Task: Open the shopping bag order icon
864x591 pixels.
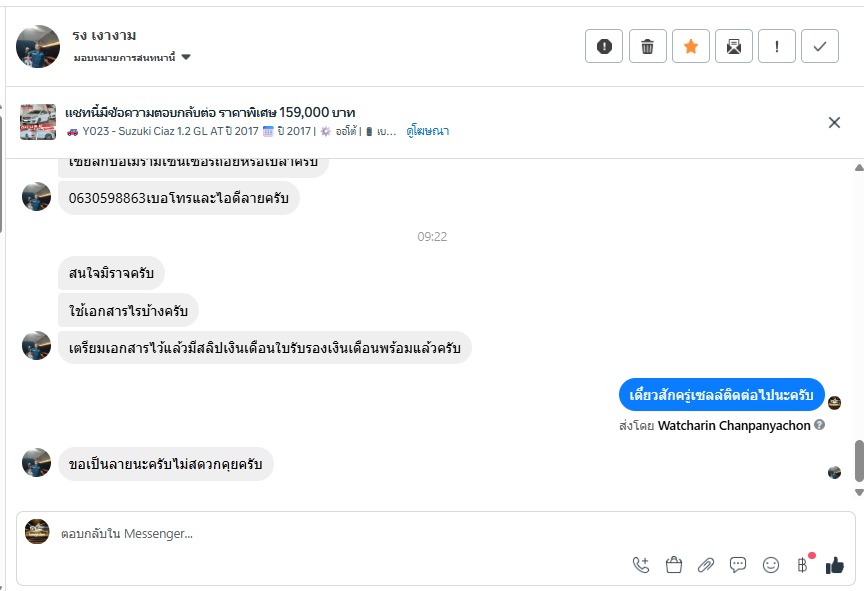Action: click(673, 565)
